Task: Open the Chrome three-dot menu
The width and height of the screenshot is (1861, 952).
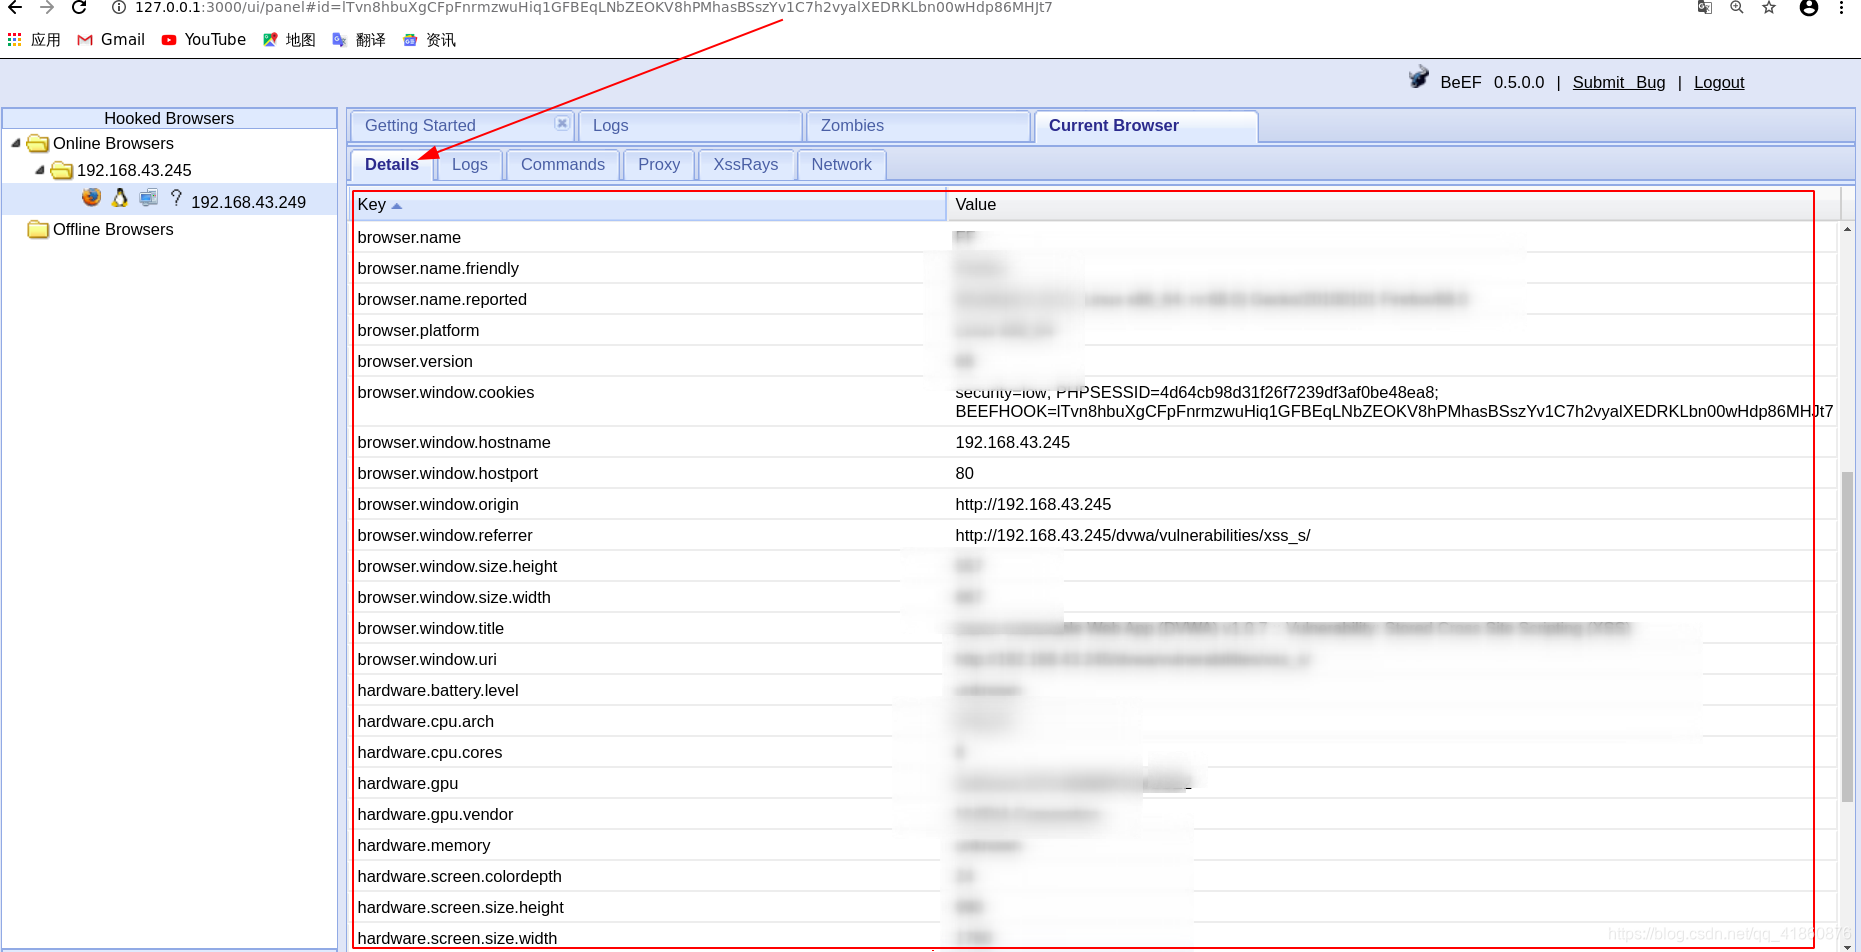Action: (x=1841, y=7)
